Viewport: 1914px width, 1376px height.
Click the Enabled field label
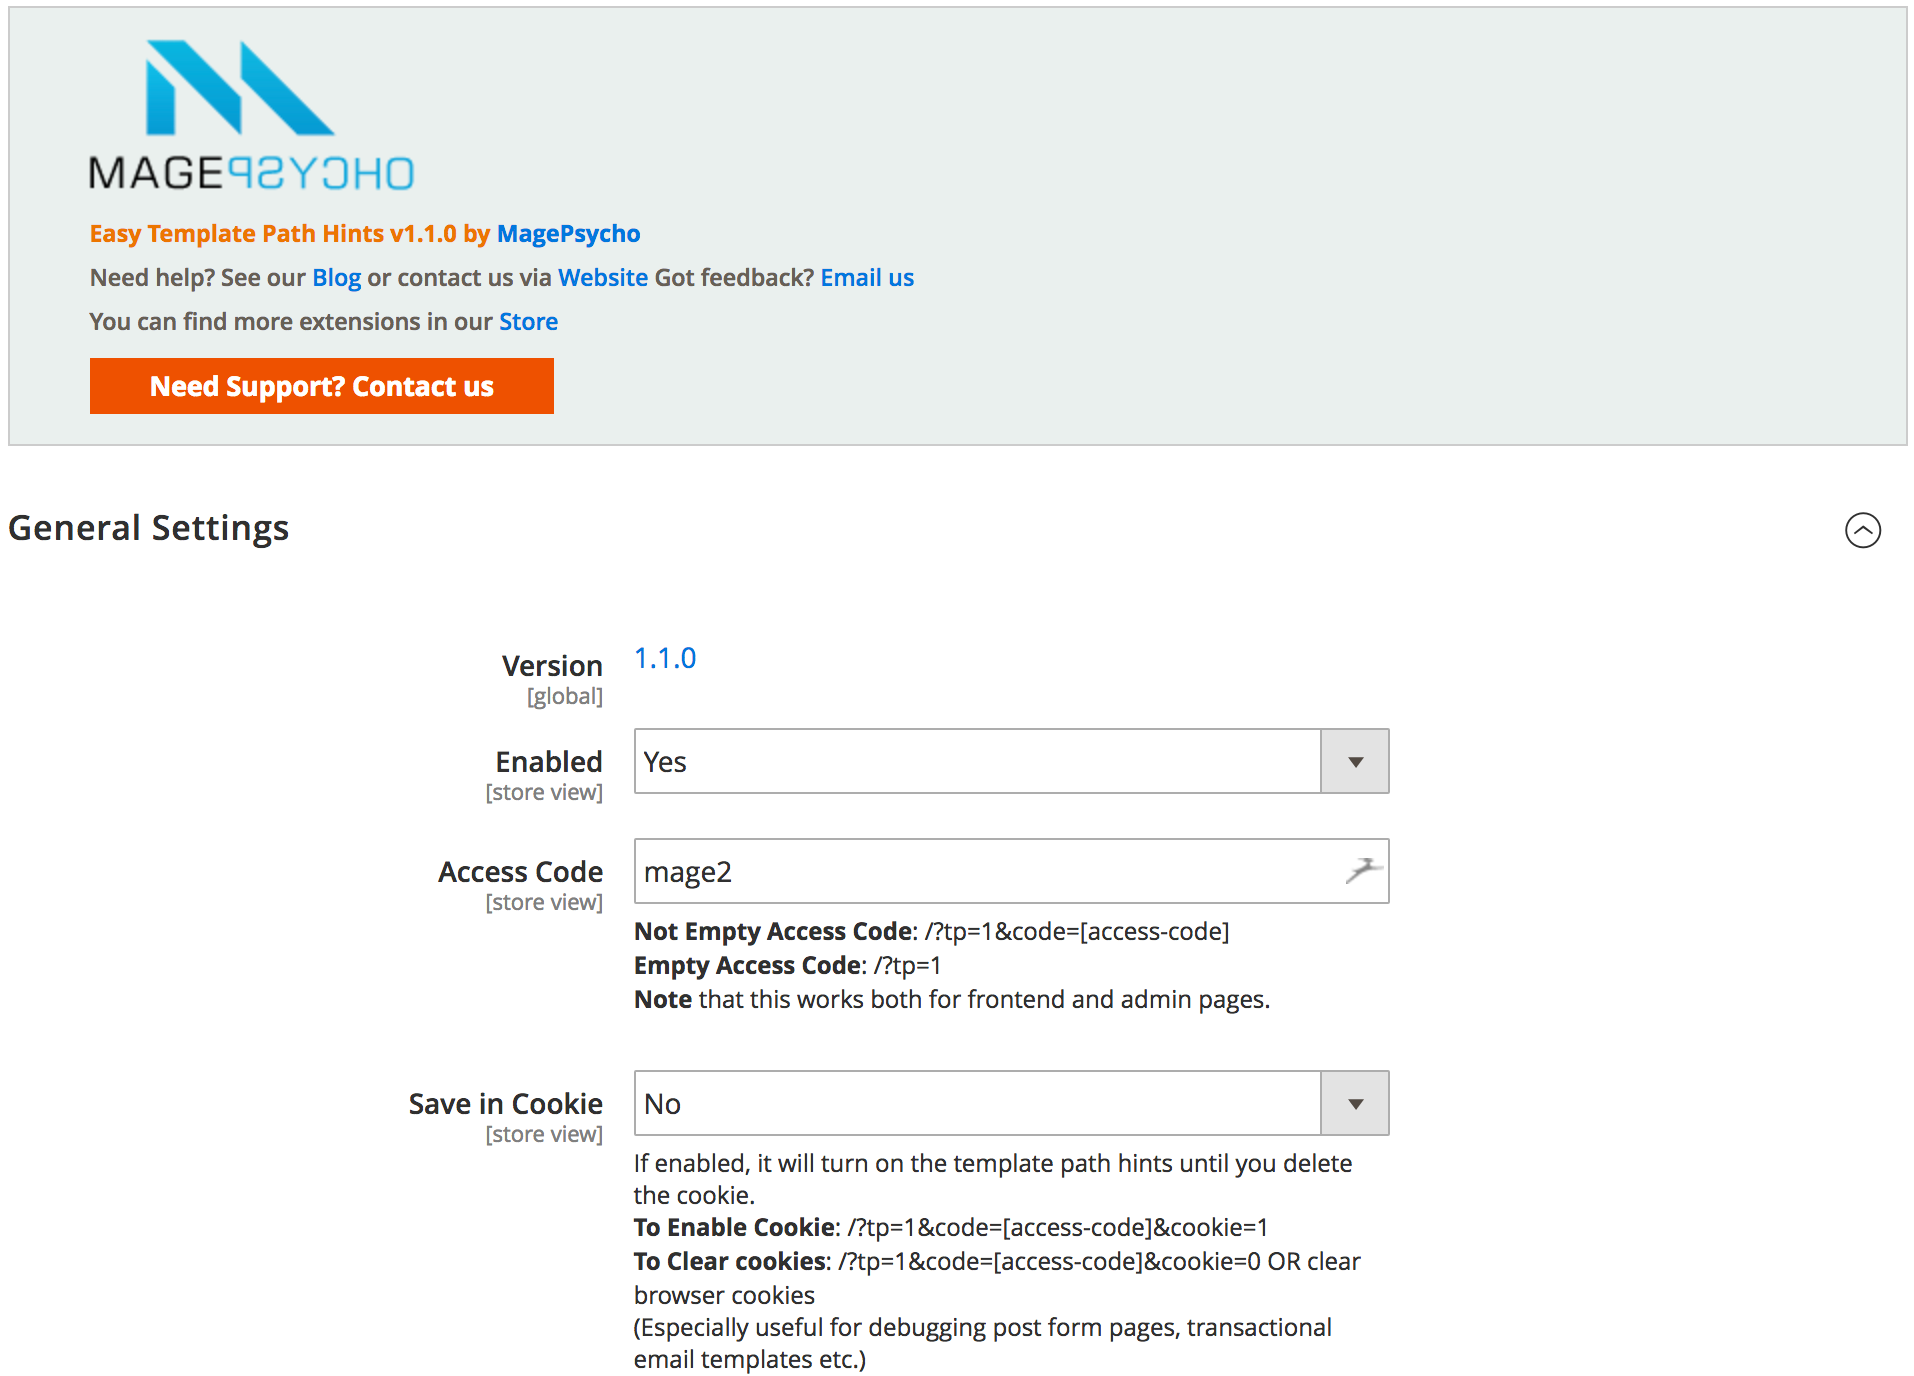click(549, 762)
